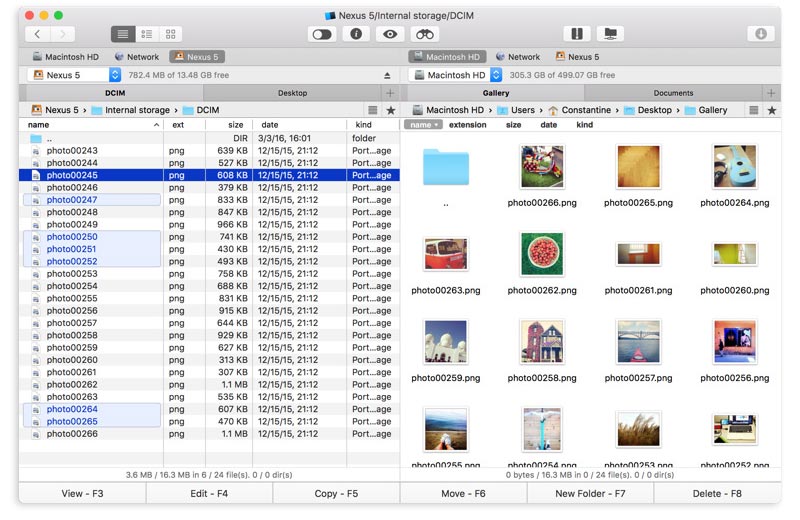Select the photo00259.png thumbnail
Image resolution: width=800 pixels, height=520 pixels.
(446, 341)
